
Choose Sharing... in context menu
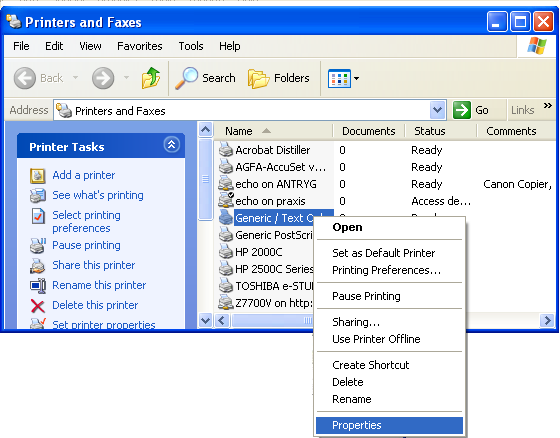pyautogui.click(x=389, y=322)
